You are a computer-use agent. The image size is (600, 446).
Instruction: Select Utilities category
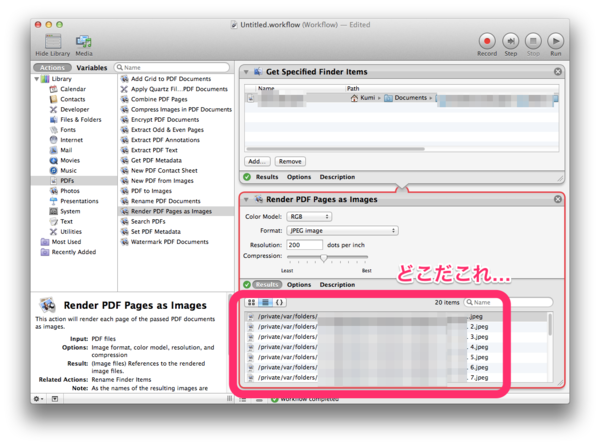(x=71, y=232)
